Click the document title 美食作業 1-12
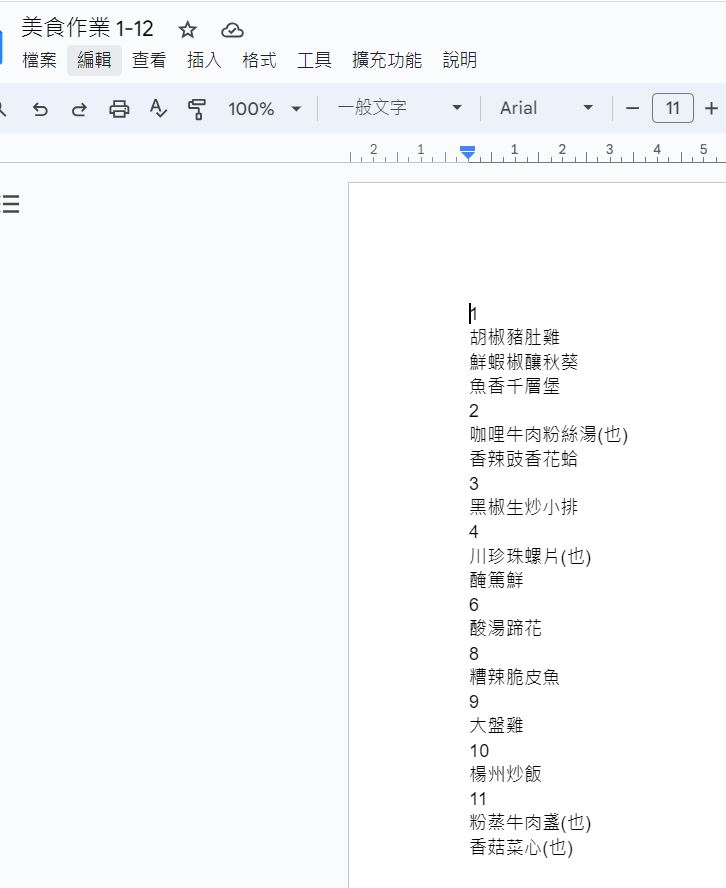This screenshot has height=888, width=726. (88, 29)
